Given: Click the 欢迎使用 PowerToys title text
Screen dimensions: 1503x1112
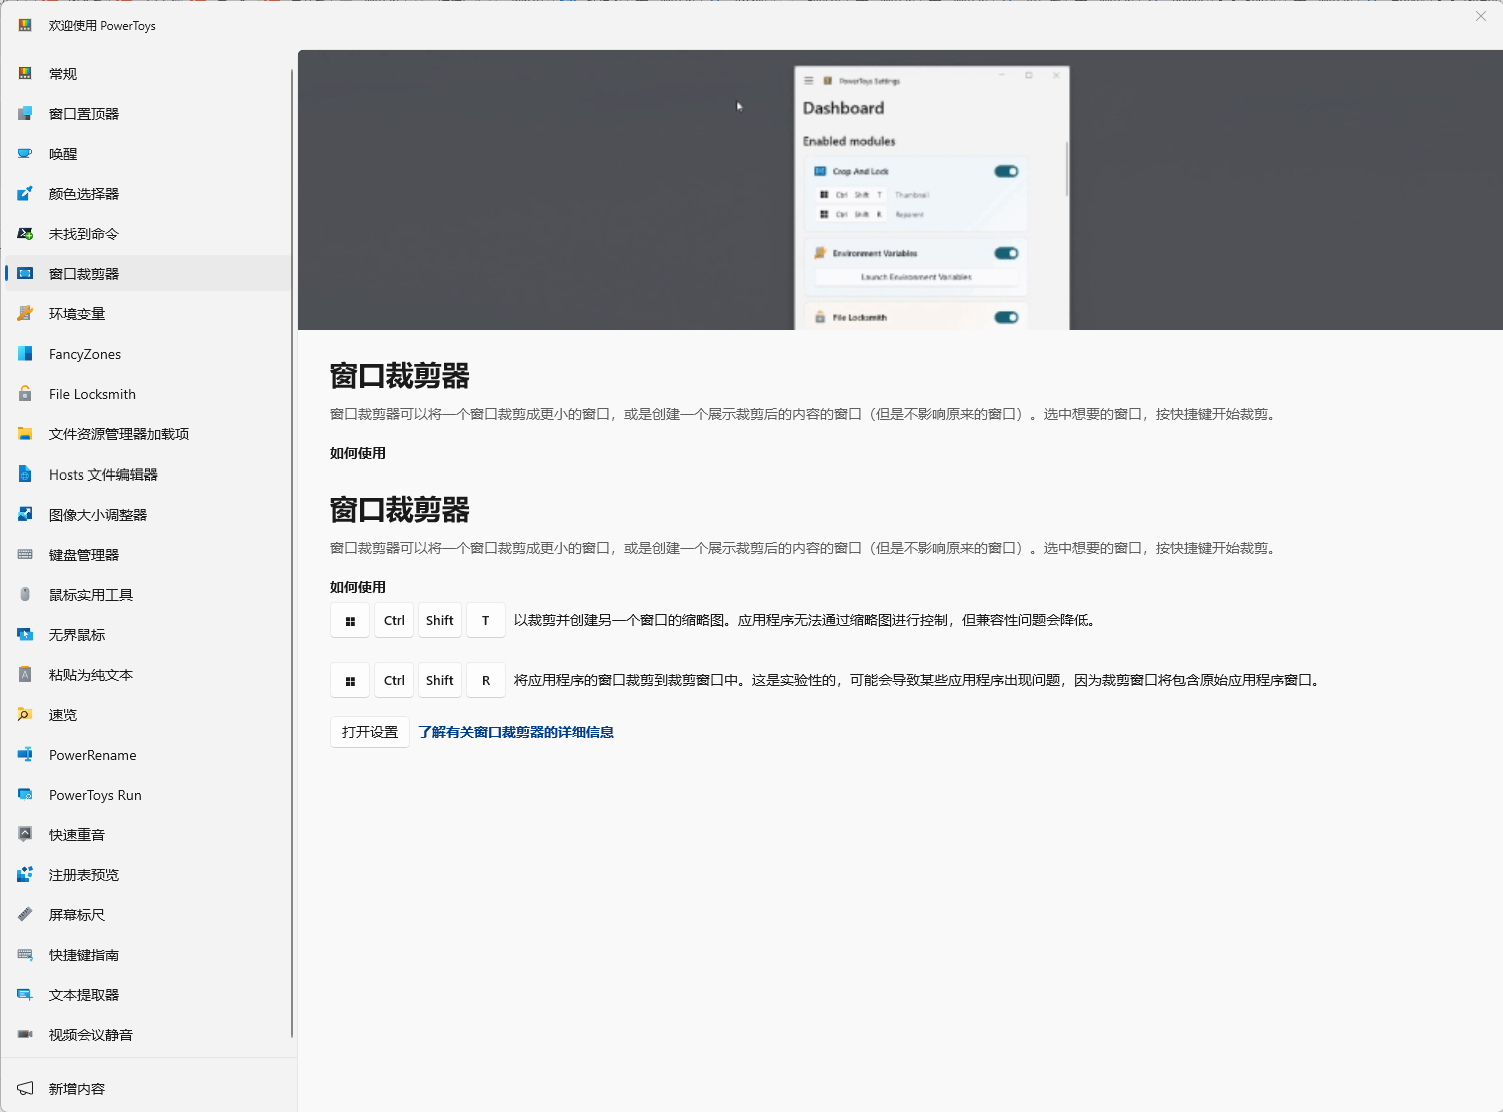Looking at the screenshot, I should pyautogui.click(x=102, y=26).
